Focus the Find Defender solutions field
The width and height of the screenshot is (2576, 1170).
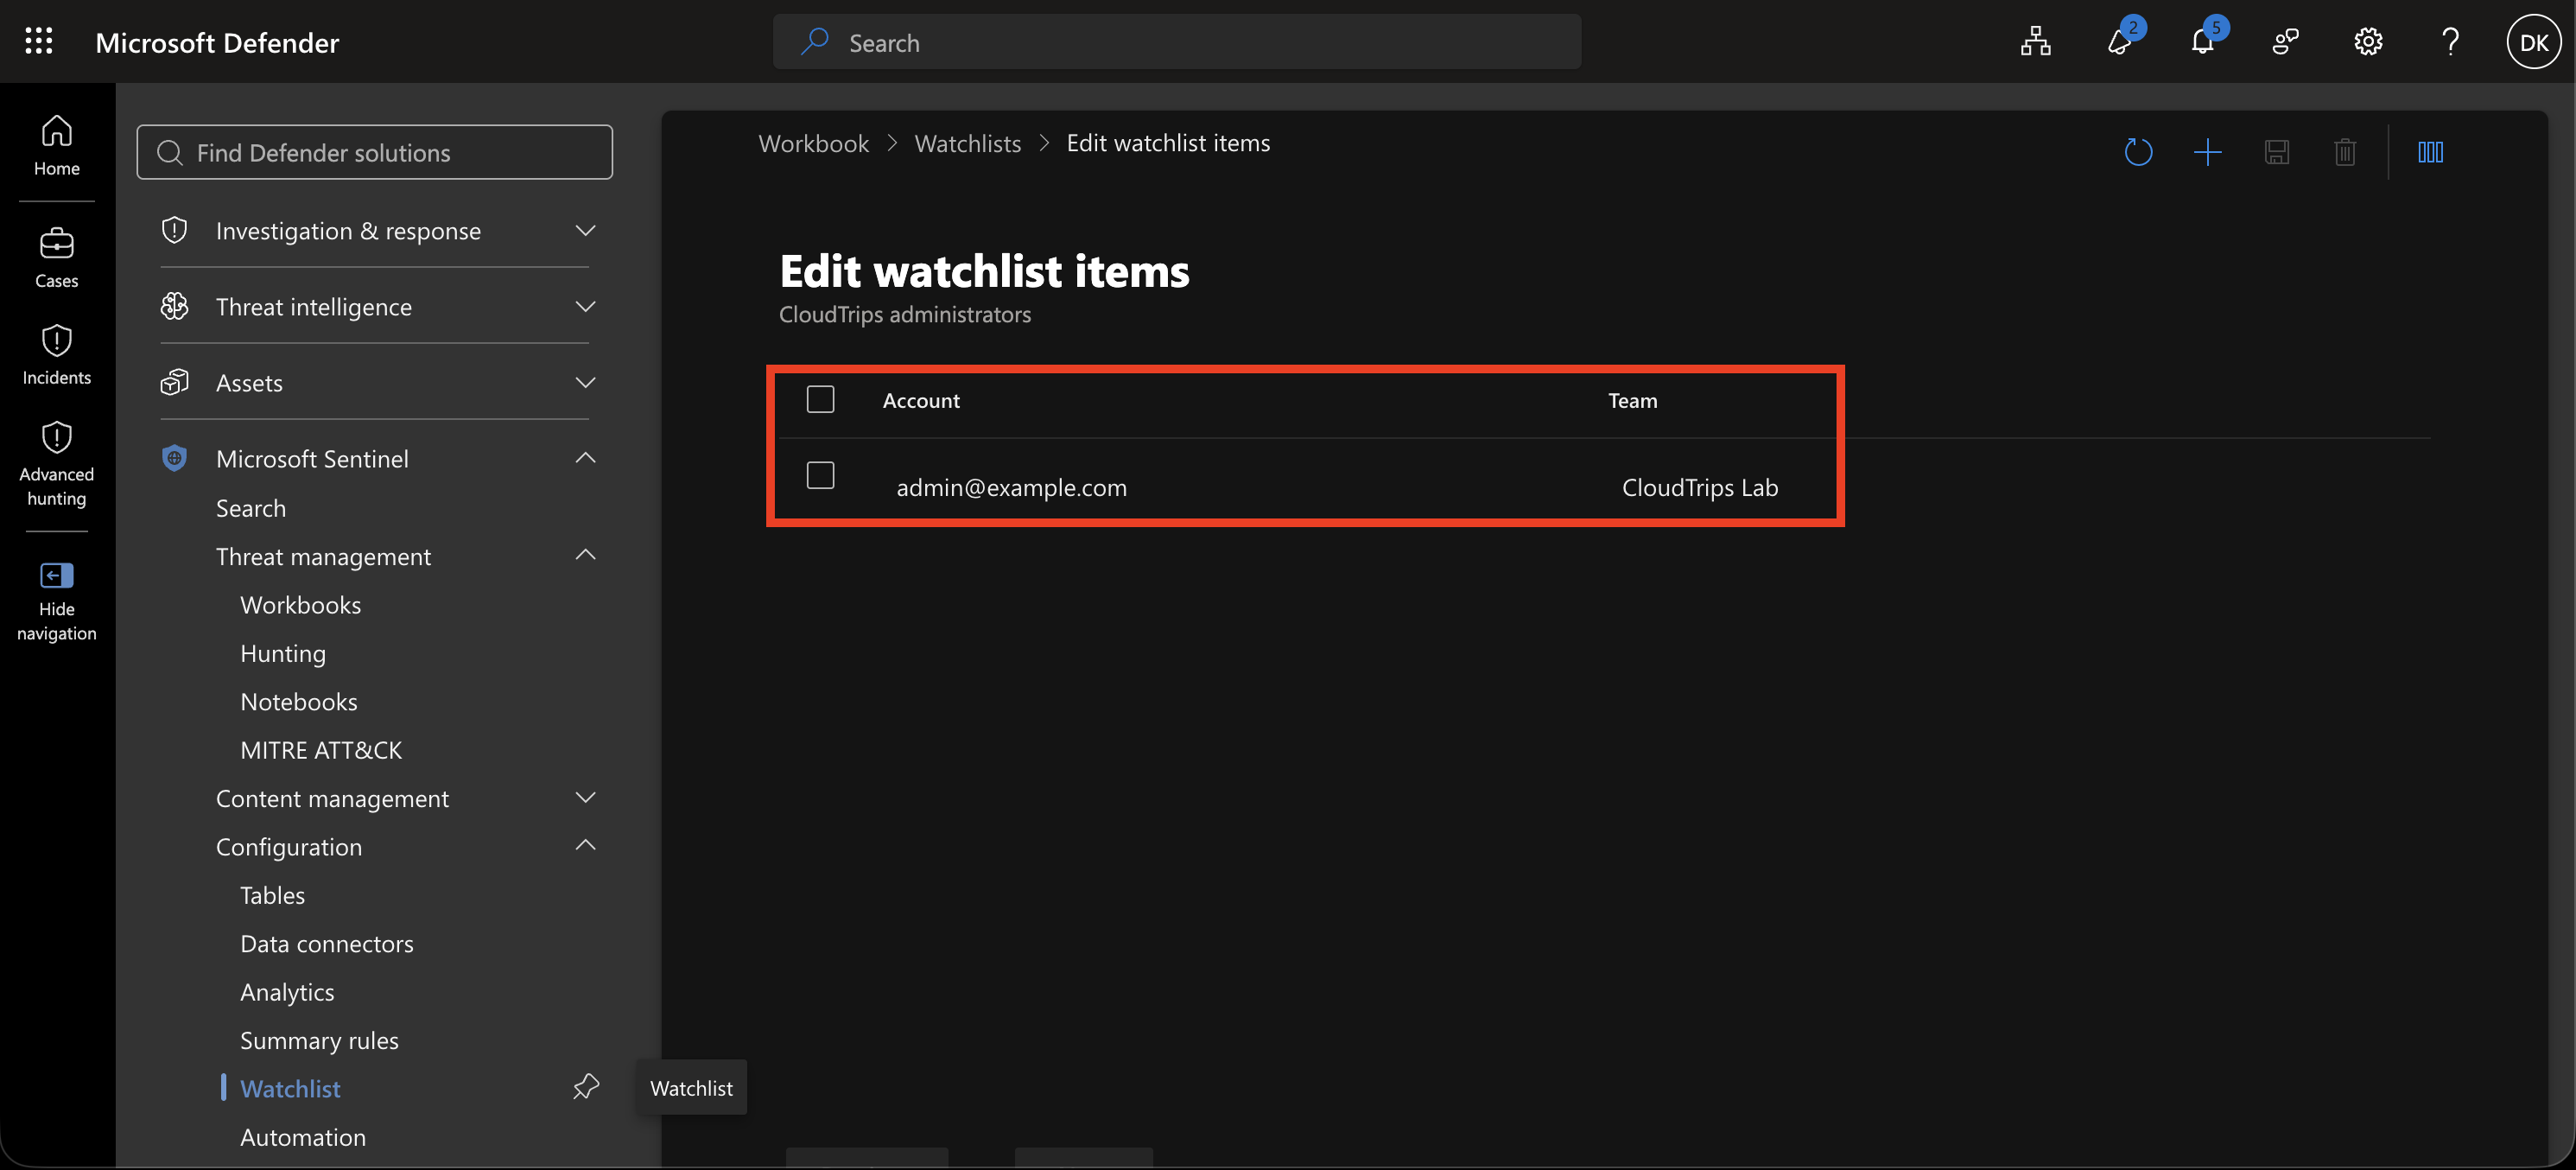point(375,152)
